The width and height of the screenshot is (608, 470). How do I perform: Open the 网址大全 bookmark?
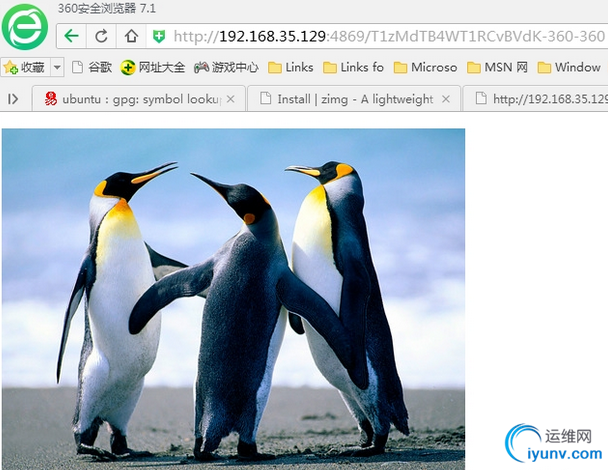click(x=153, y=67)
